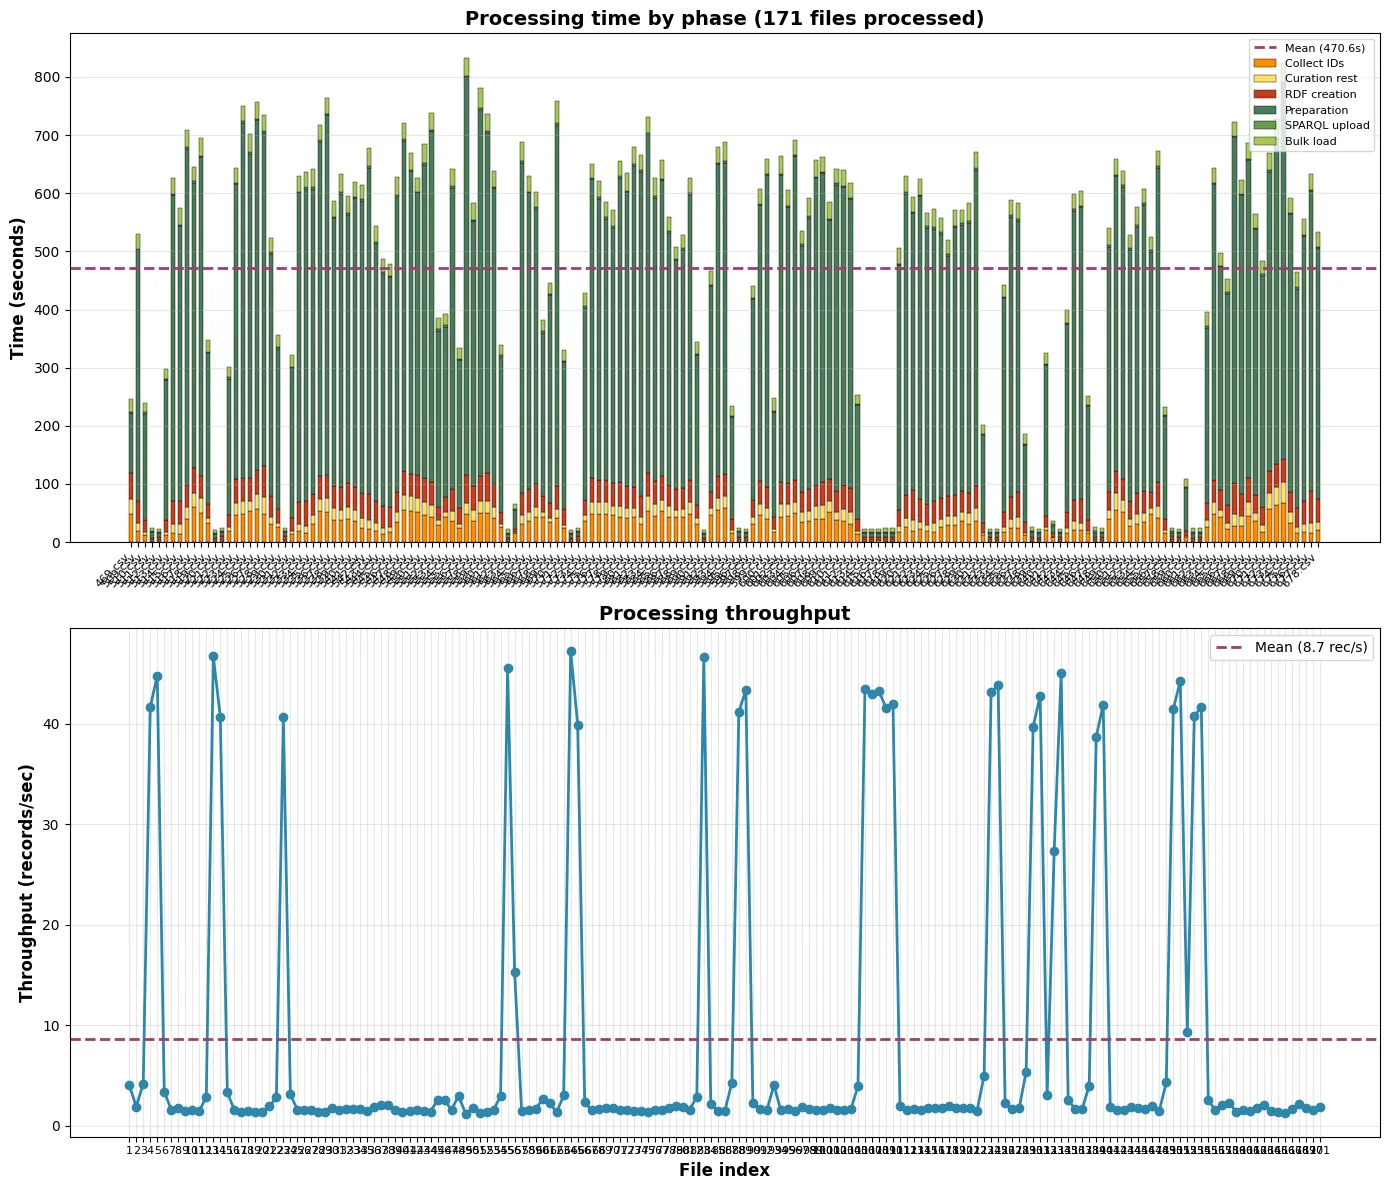
Task: Click the yellow Curation rest legend swatch
Action: [1265, 79]
